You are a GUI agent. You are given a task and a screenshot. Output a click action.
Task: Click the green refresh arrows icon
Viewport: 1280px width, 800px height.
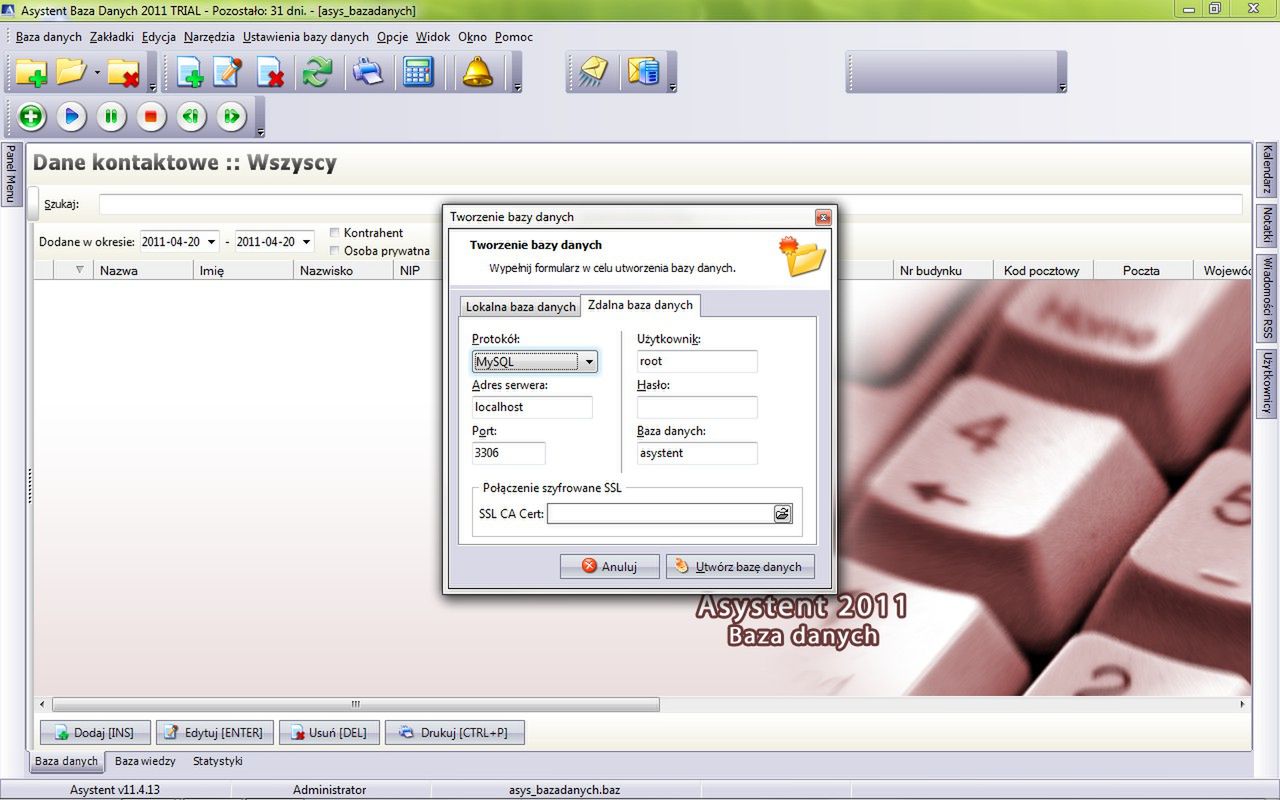(317, 72)
